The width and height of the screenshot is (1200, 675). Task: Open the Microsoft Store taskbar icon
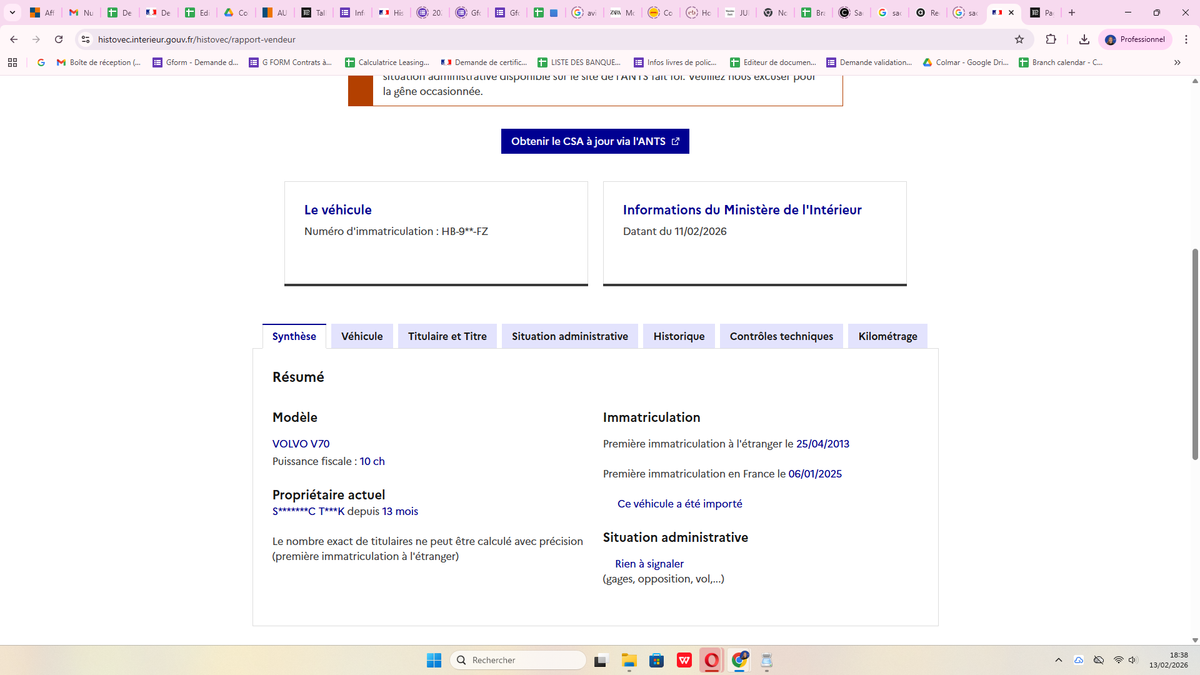[656, 660]
